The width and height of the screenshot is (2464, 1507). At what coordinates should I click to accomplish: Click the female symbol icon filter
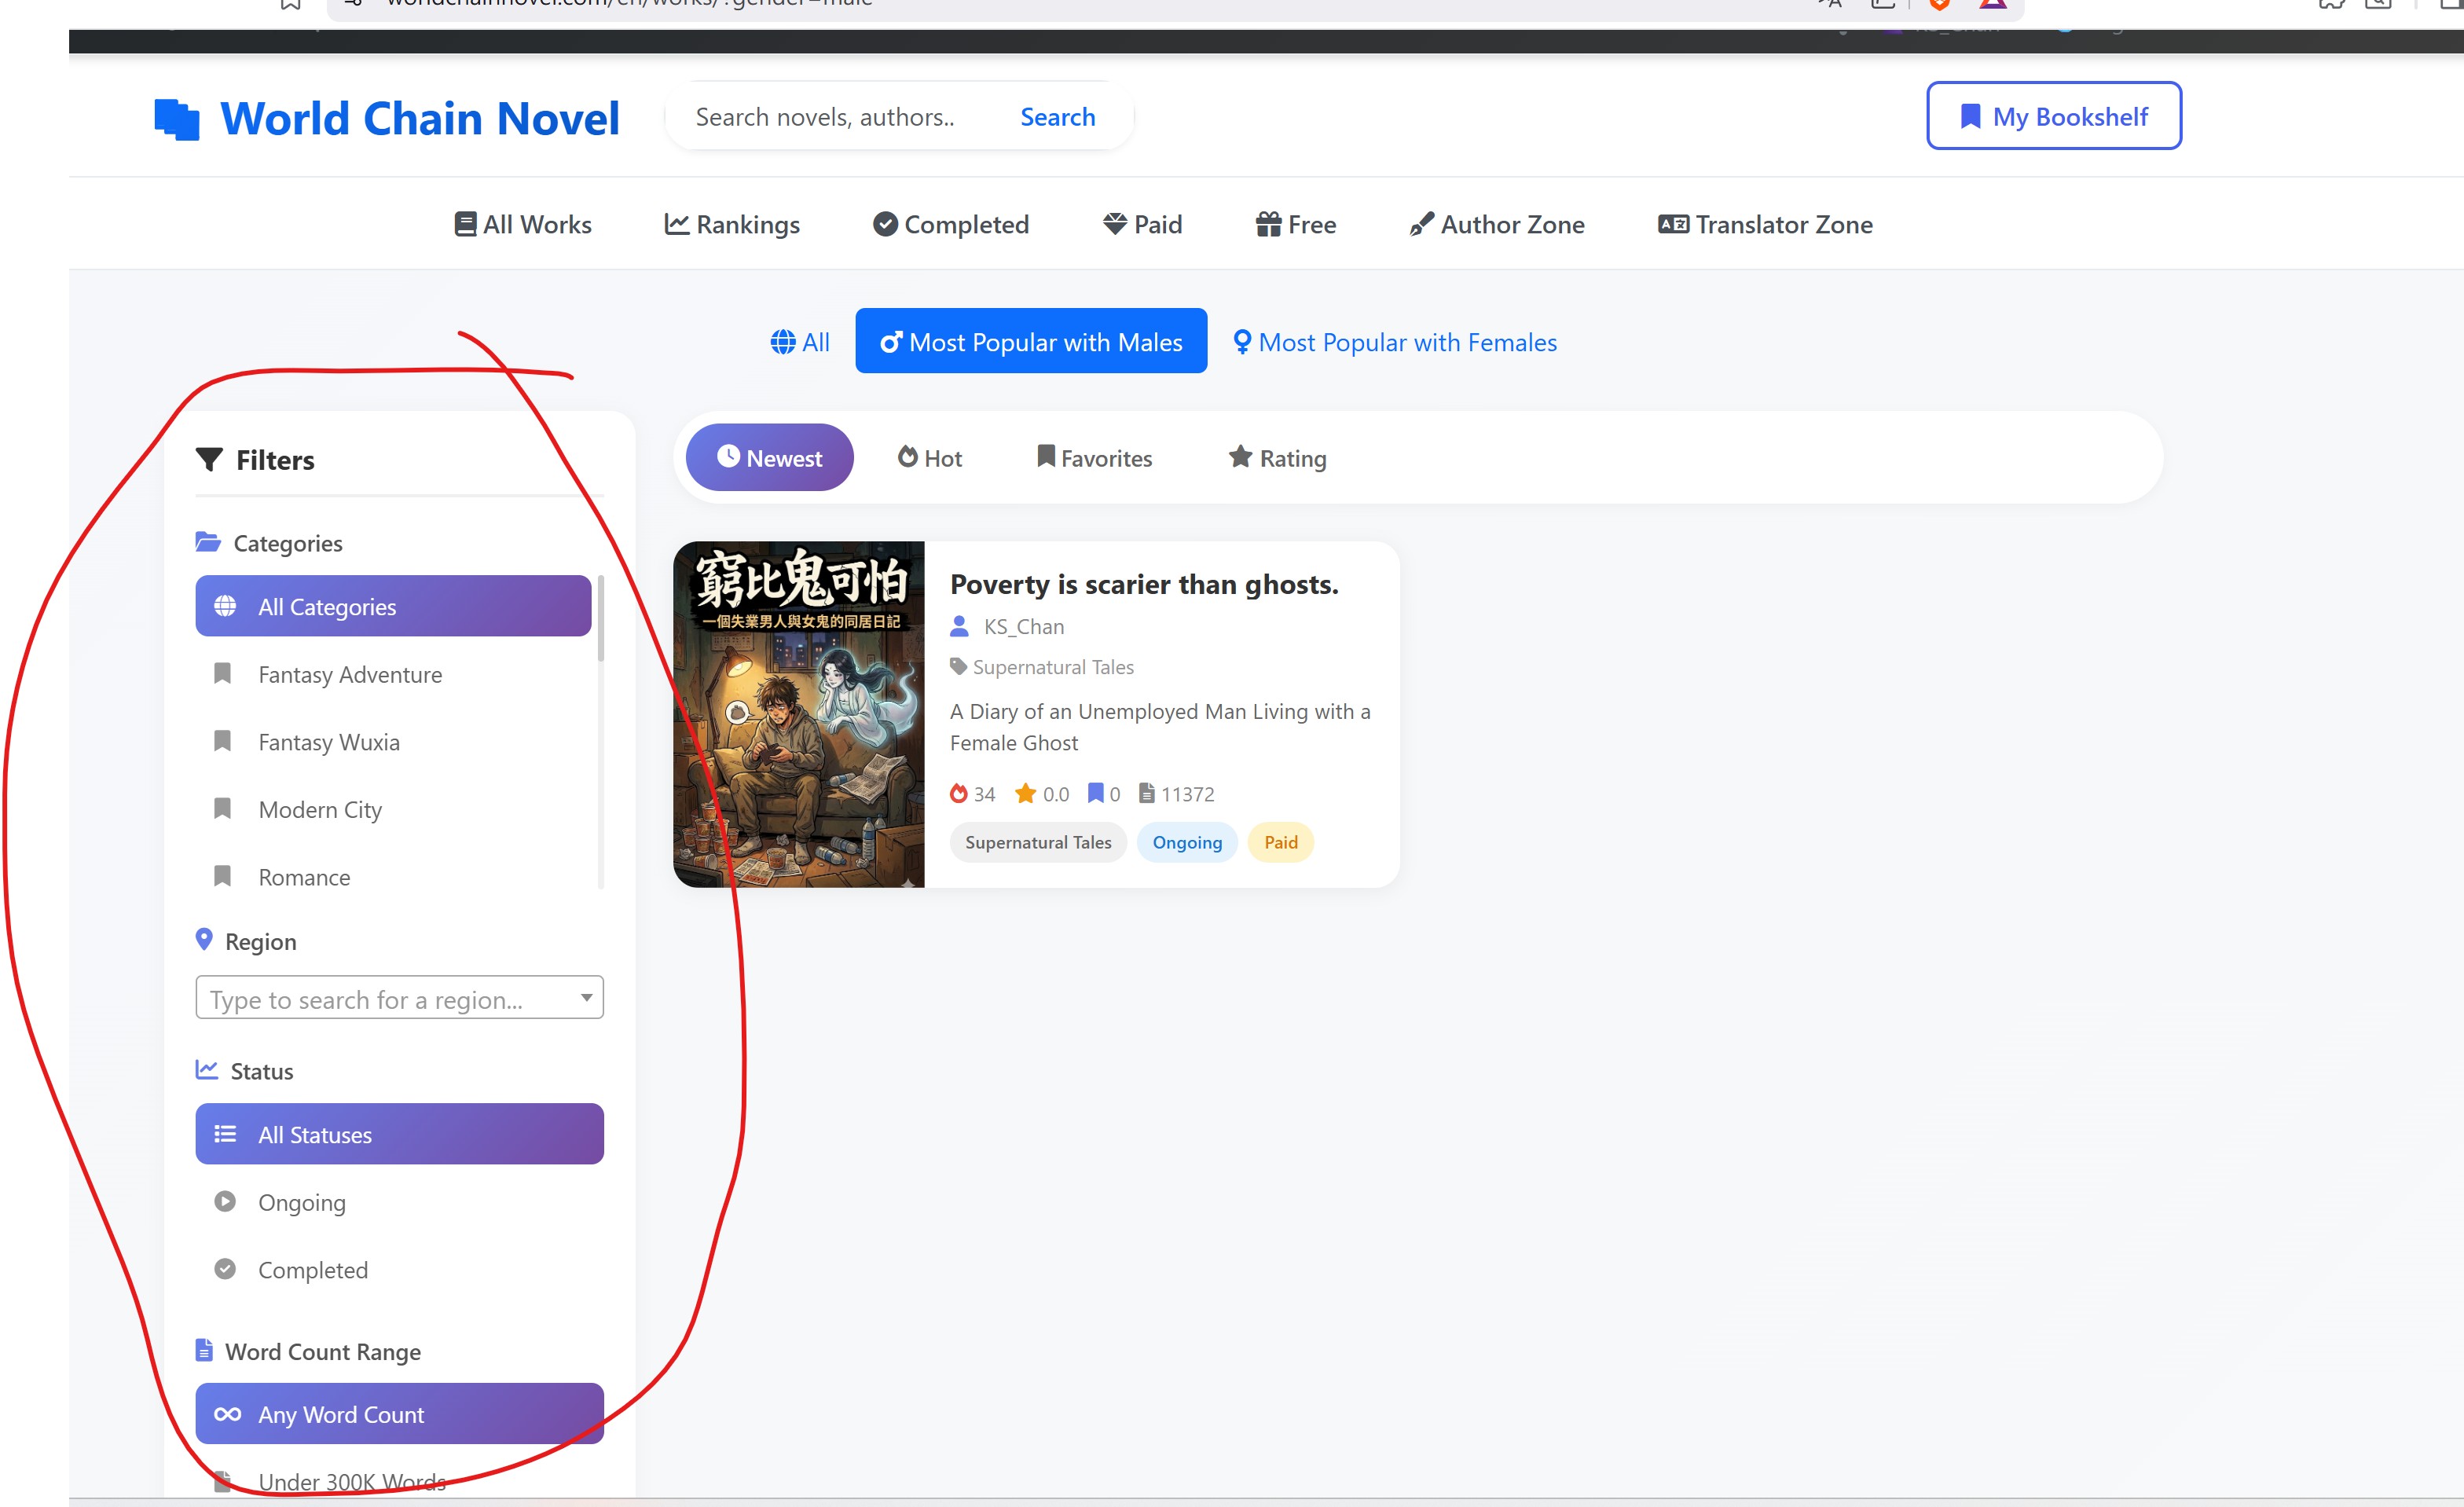click(1242, 342)
